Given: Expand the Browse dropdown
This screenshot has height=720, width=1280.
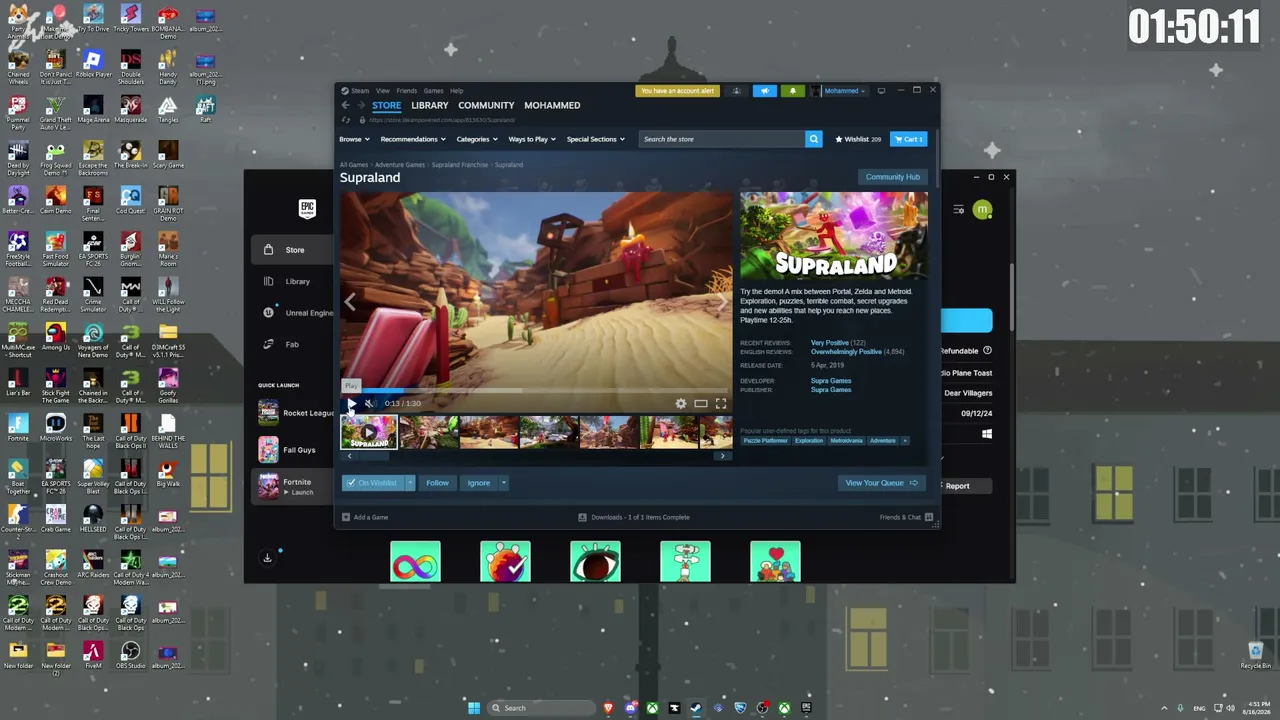Looking at the screenshot, I should tap(354, 139).
